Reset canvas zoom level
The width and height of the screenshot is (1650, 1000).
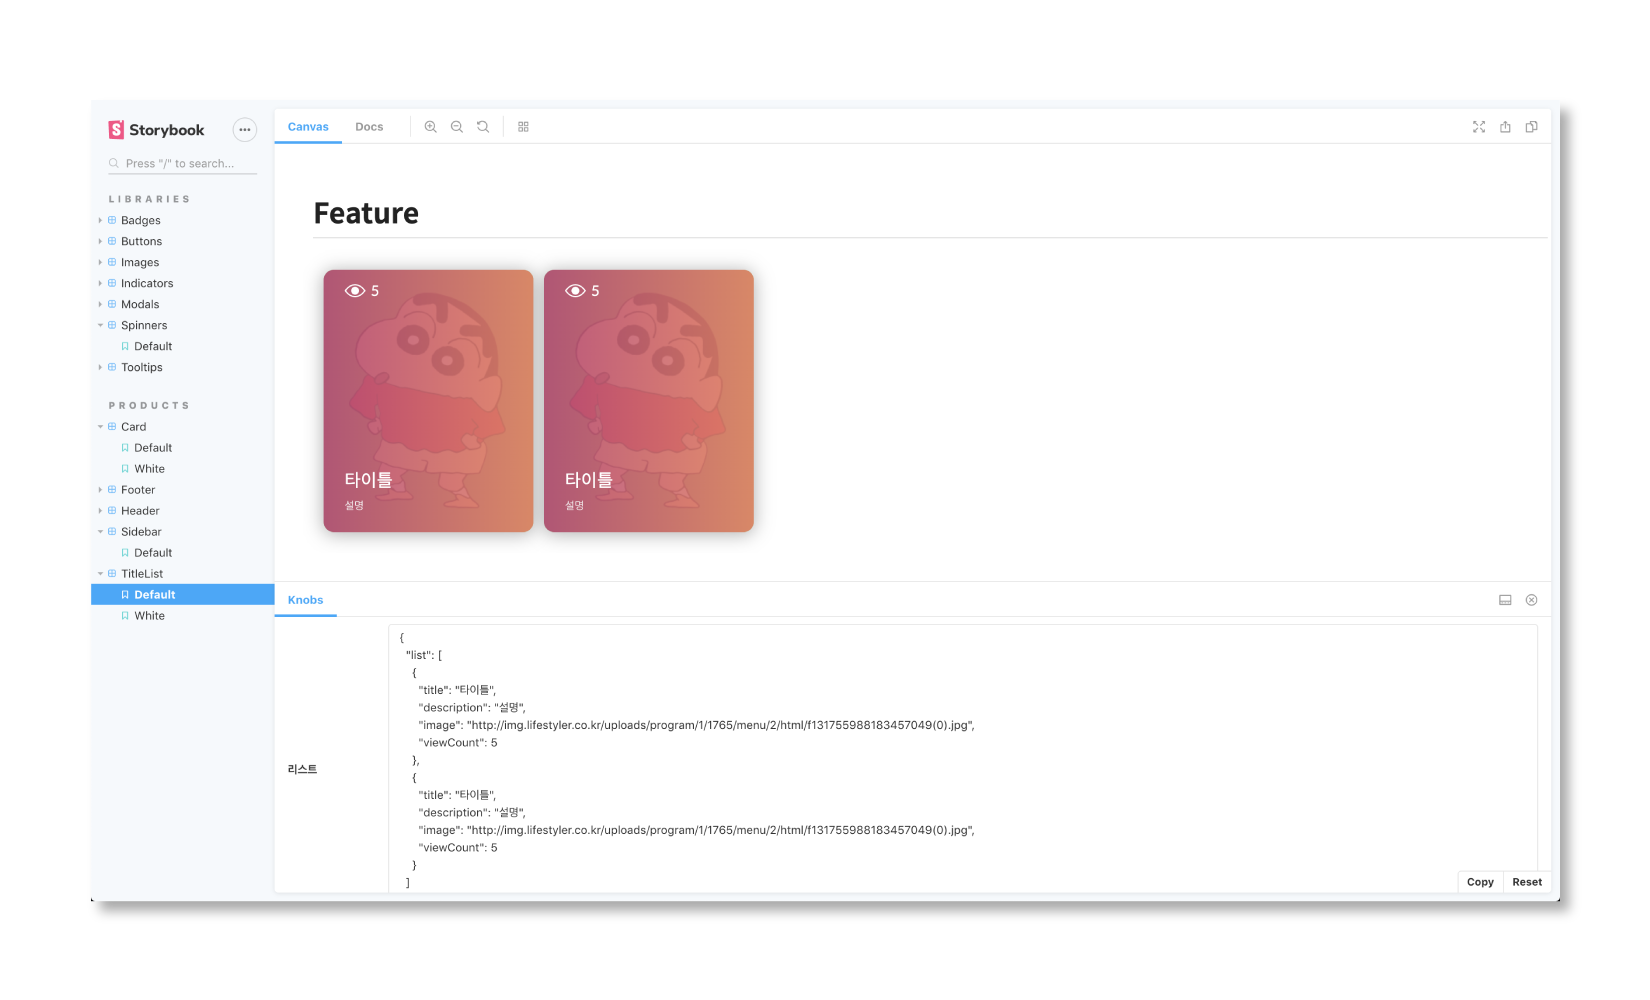[483, 127]
